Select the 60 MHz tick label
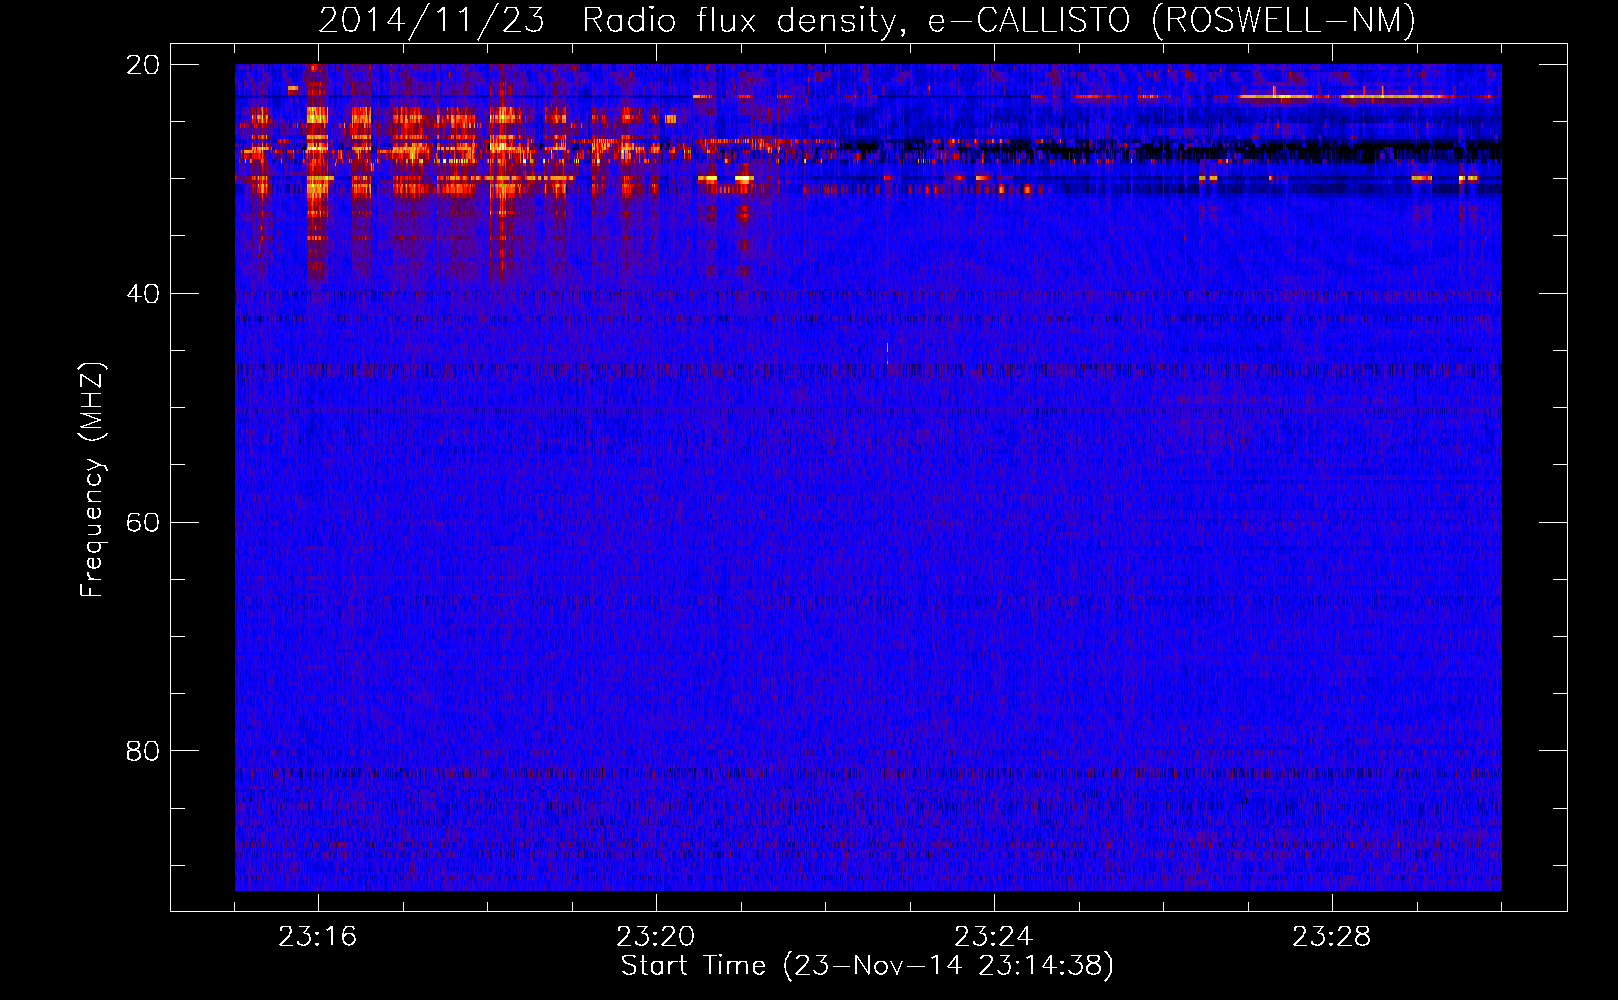Image resolution: width=1618 pixels, height=1000 pixels. (x=143, y=523)
